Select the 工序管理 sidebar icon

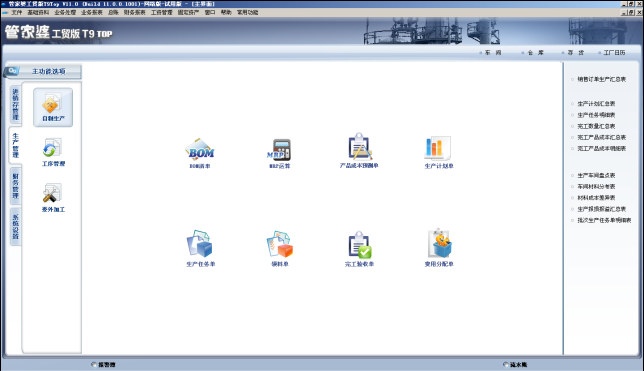point(53,152)
